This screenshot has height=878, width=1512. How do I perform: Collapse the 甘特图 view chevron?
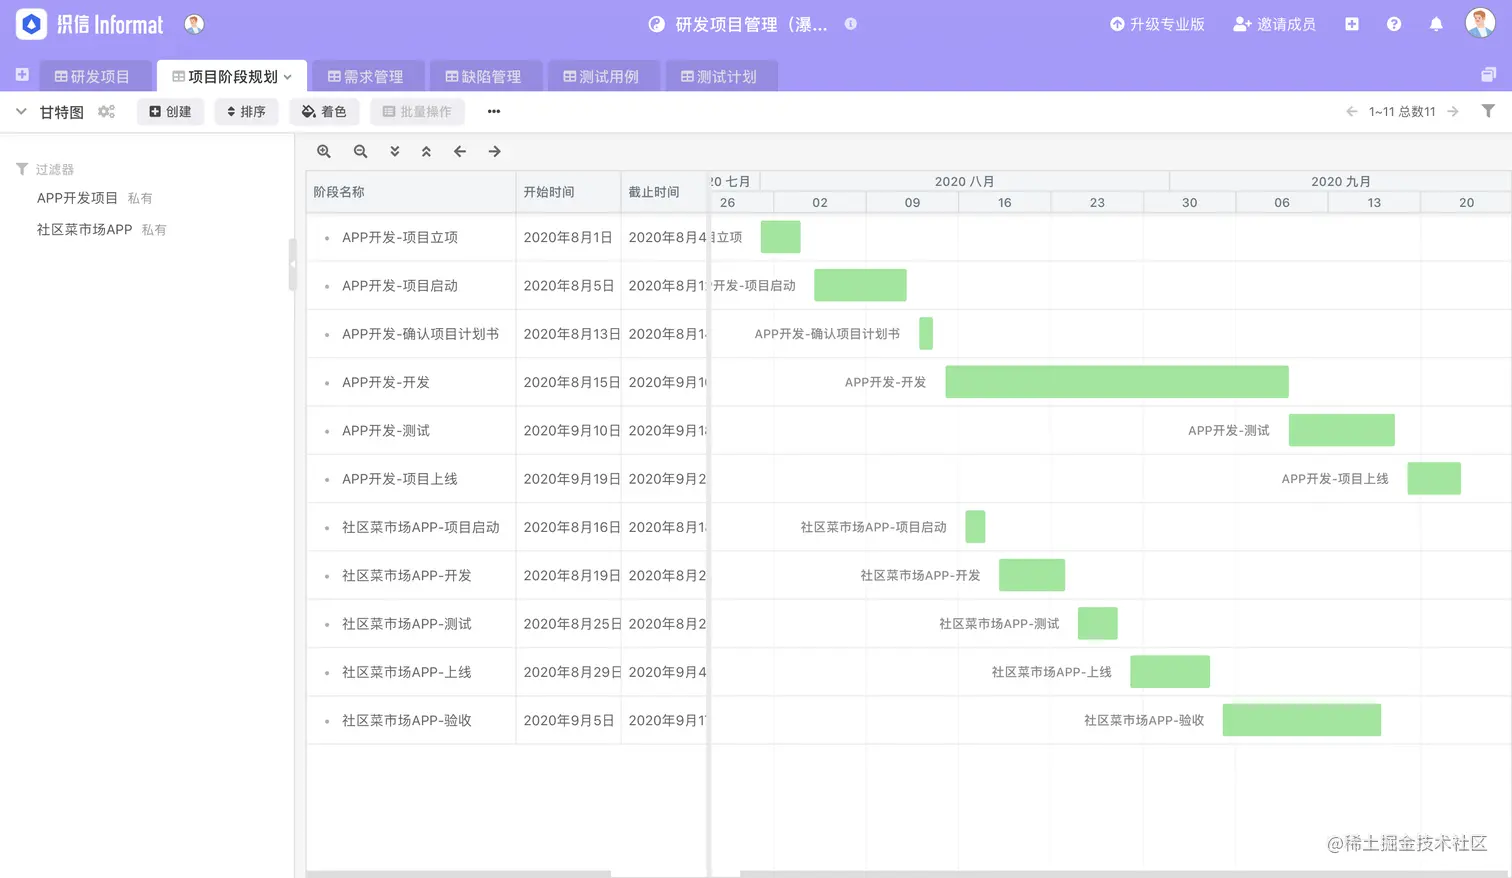[21, 111]
